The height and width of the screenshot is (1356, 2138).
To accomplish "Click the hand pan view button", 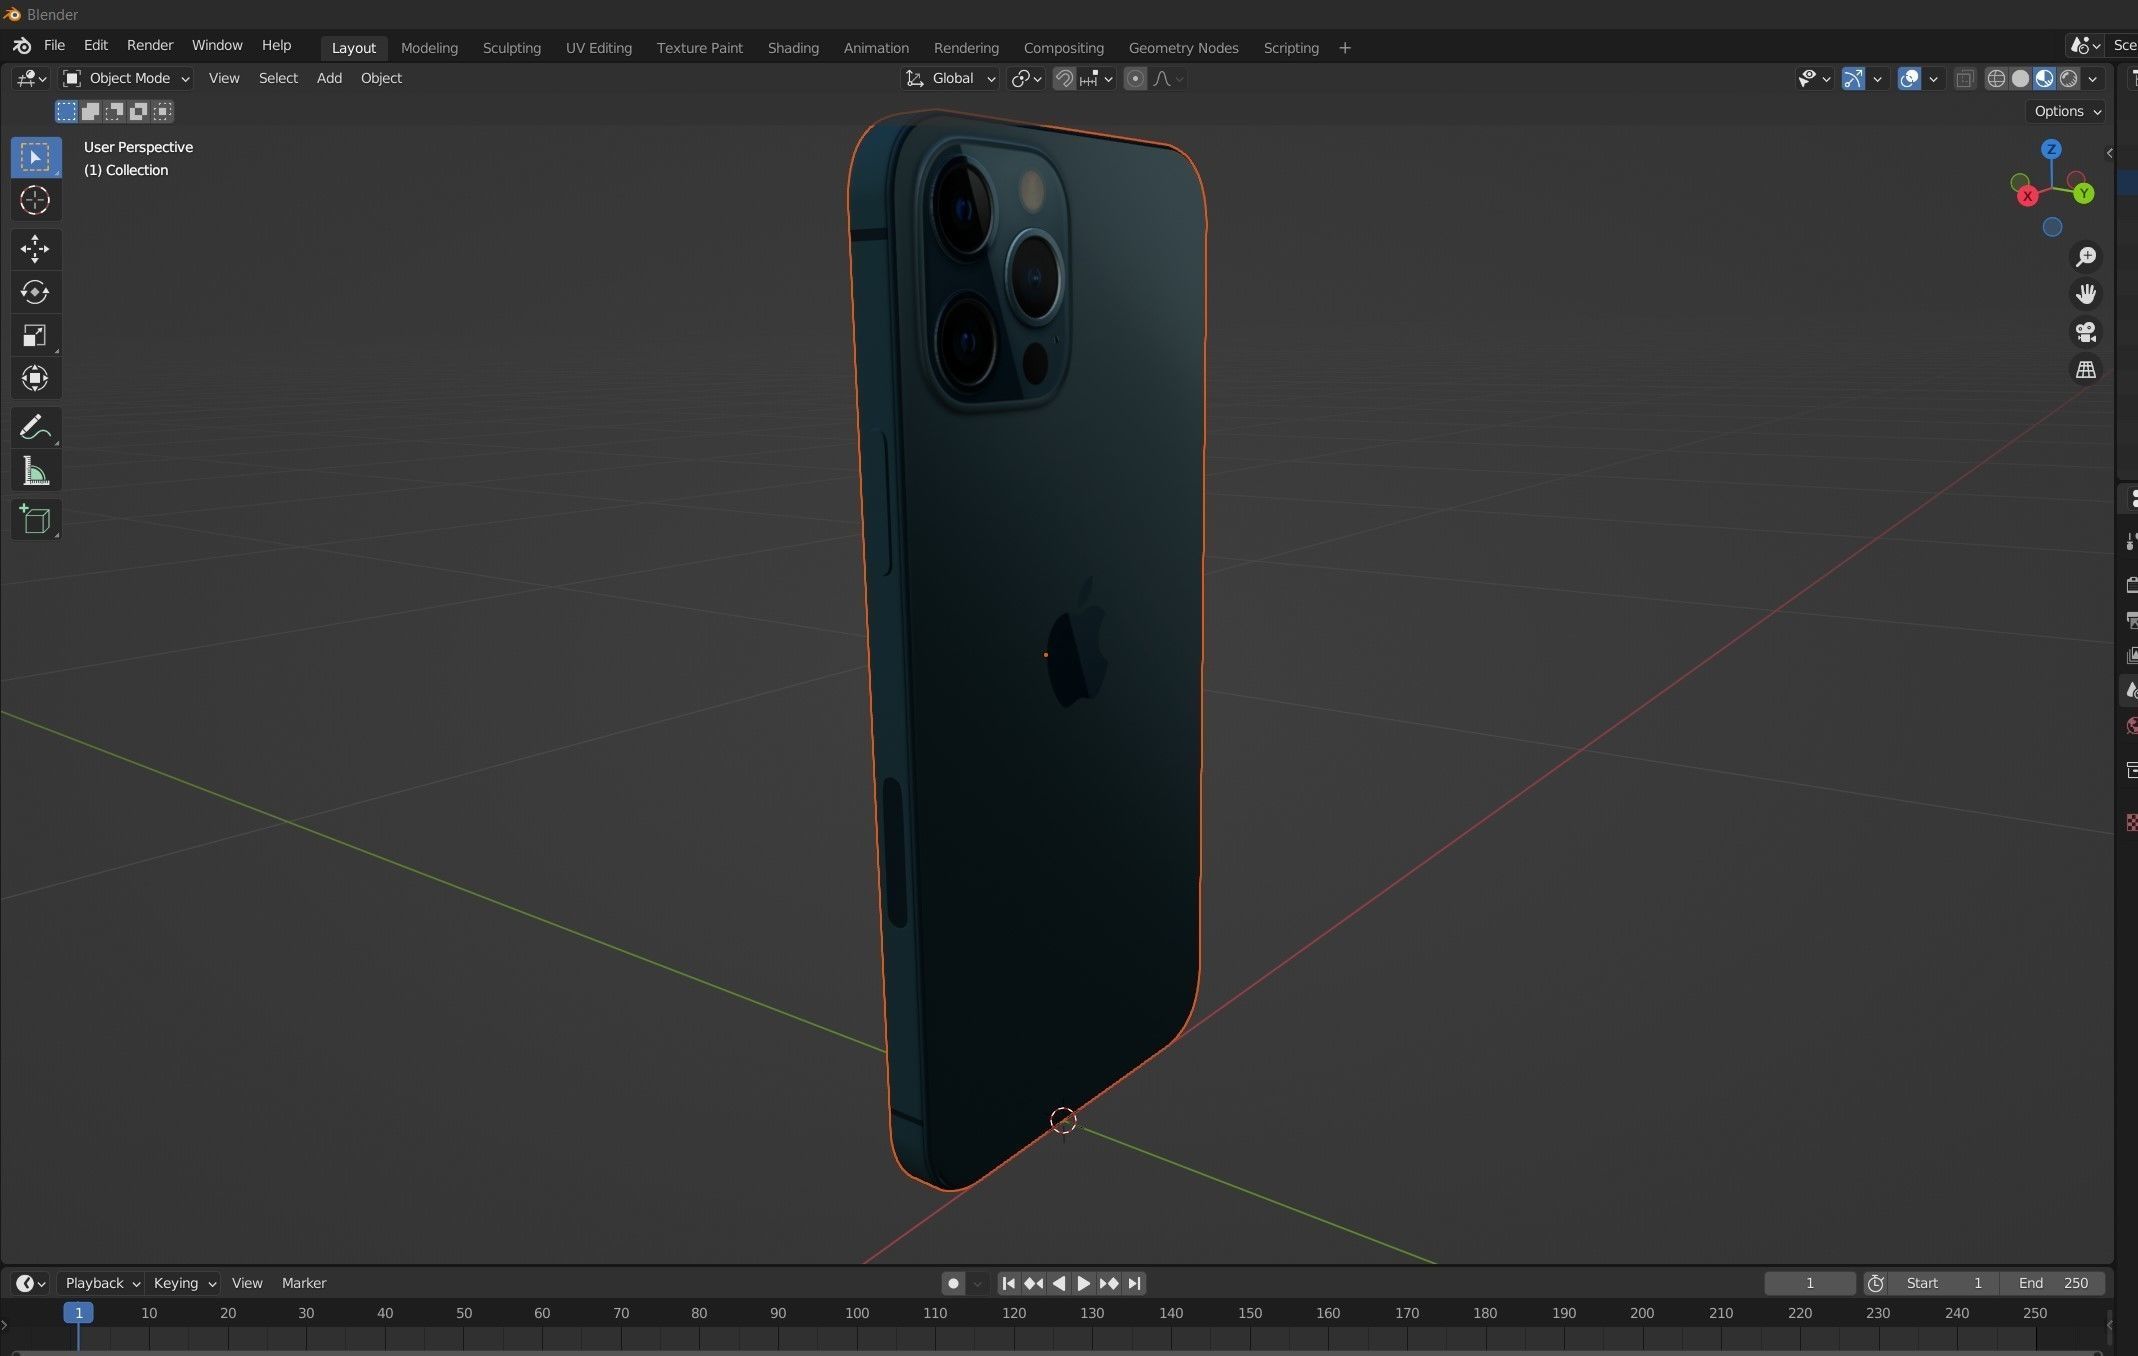I will pyautogui.click(x=2085, y=294).
